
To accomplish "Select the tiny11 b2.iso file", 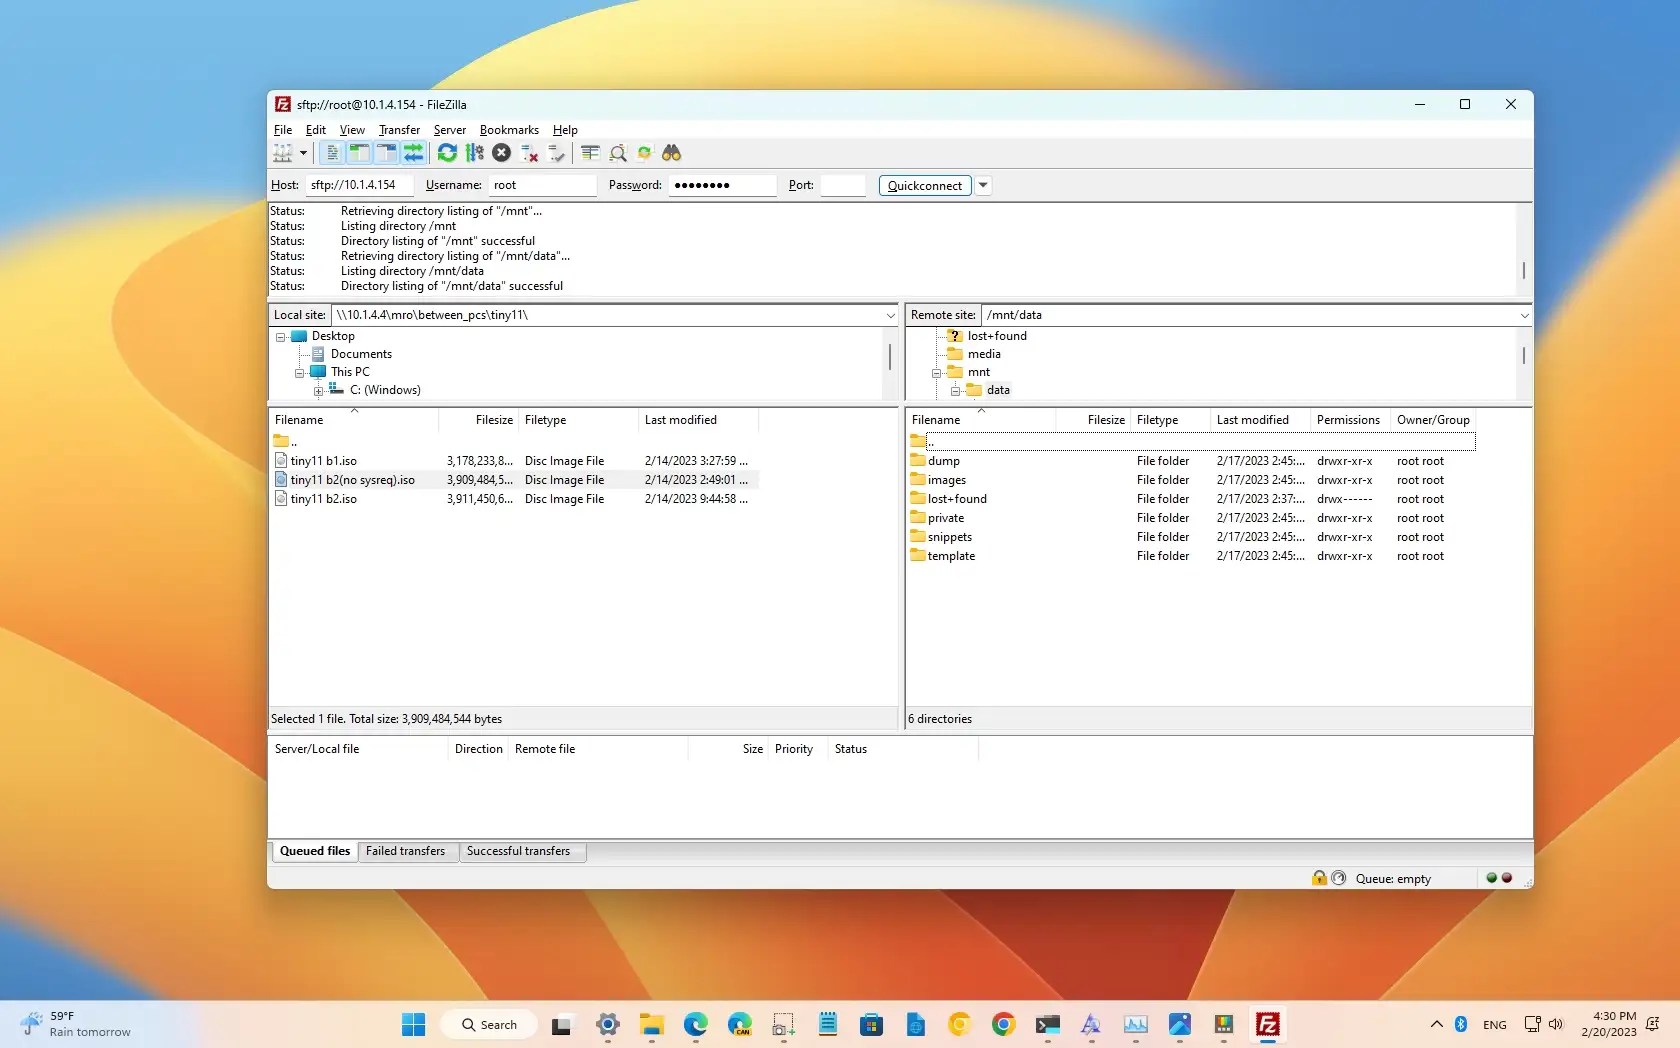I will (x=322, y=498).
